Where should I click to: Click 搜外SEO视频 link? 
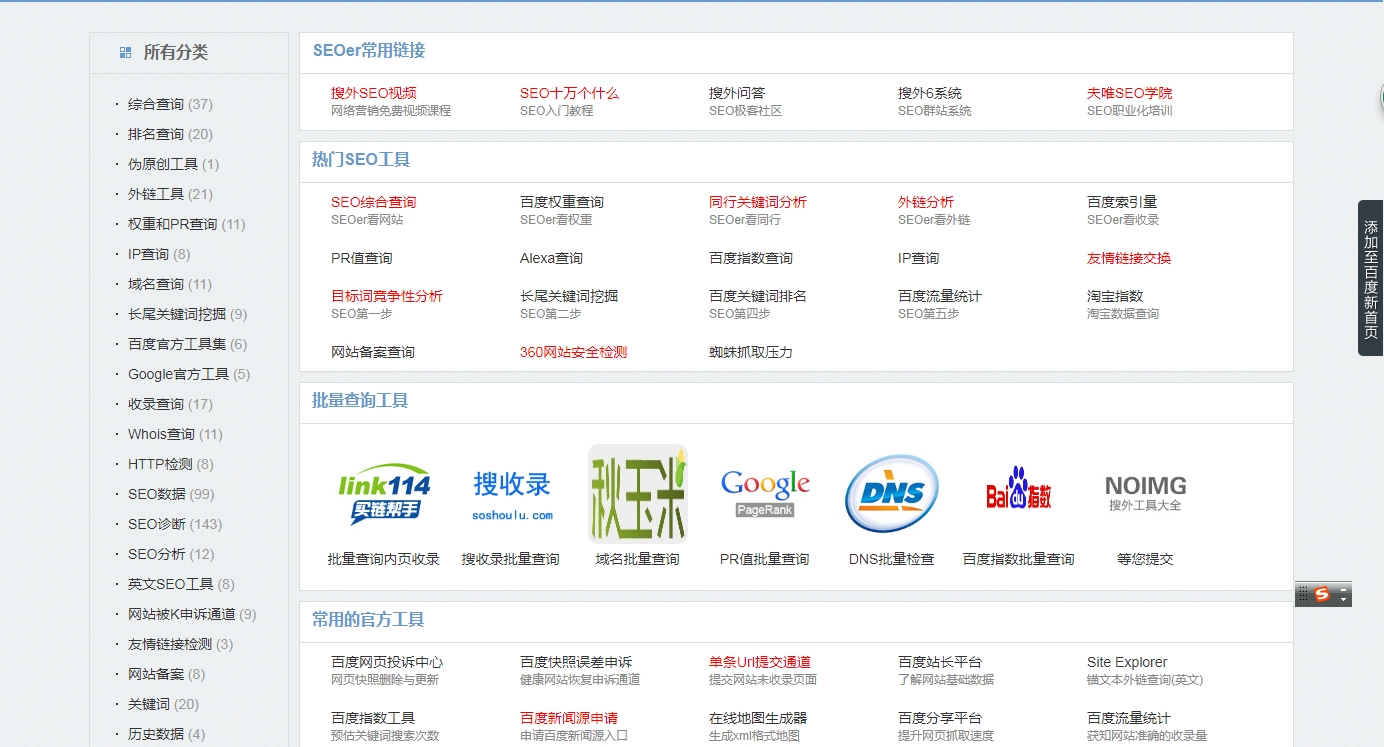click(x=373, y=93)
